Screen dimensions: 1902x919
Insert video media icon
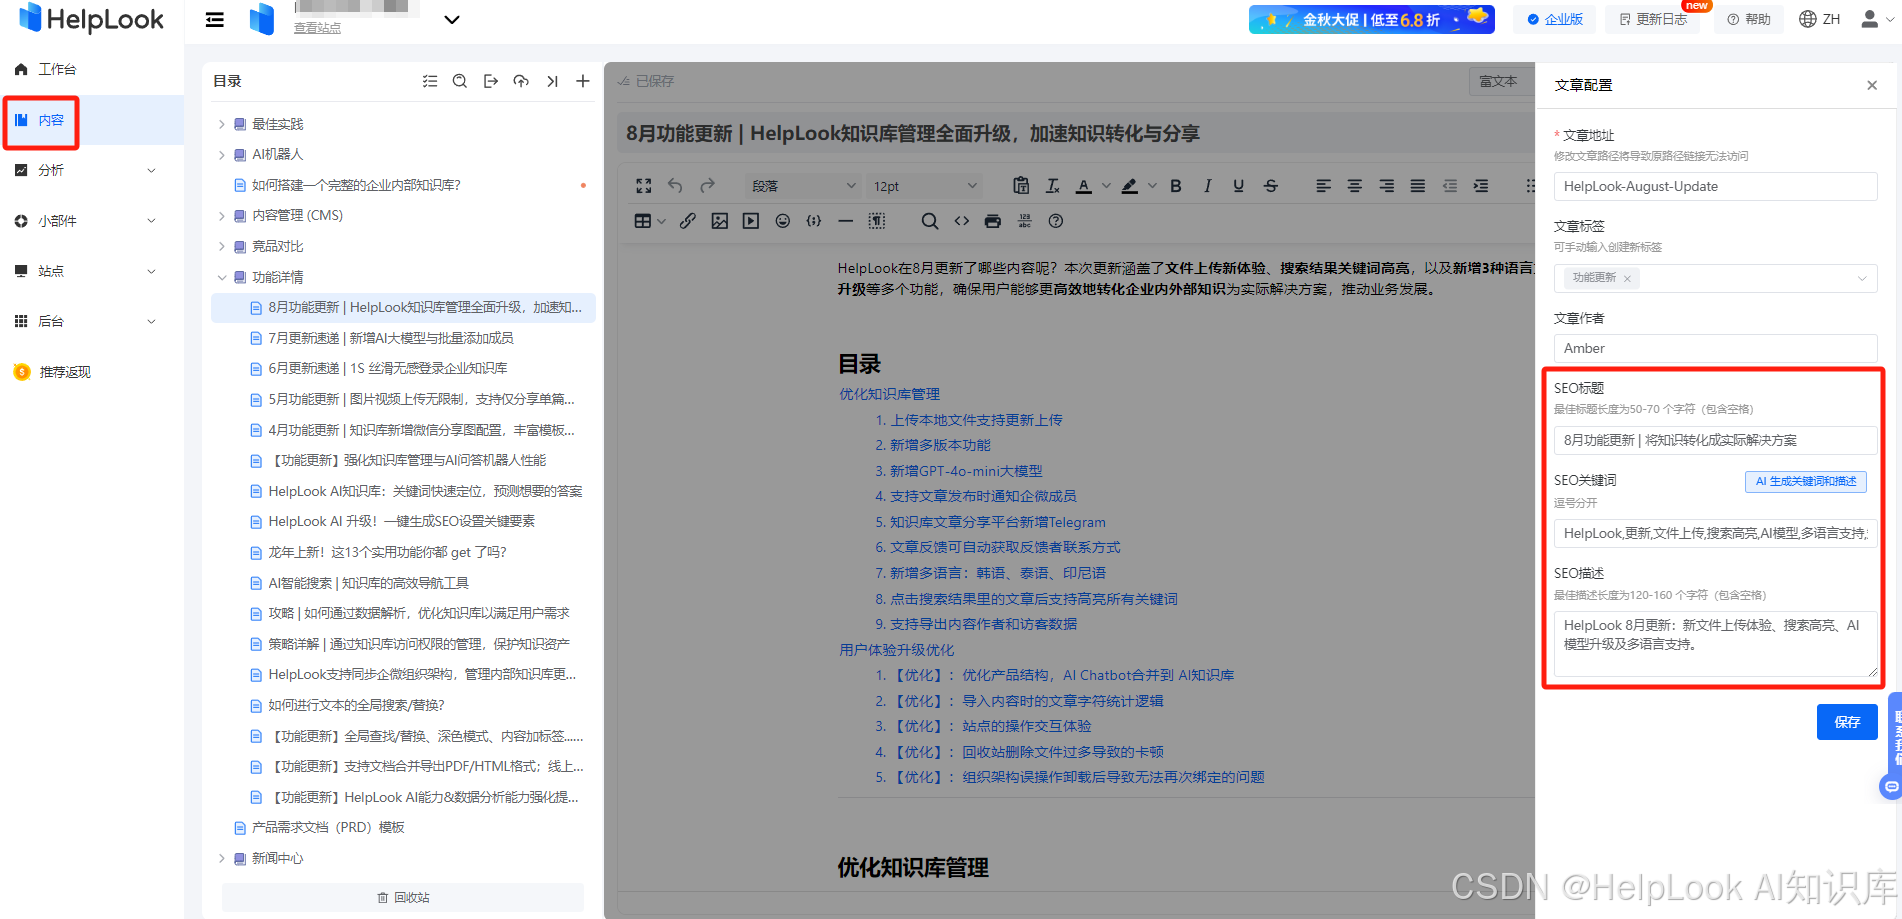tap(751, 221)
